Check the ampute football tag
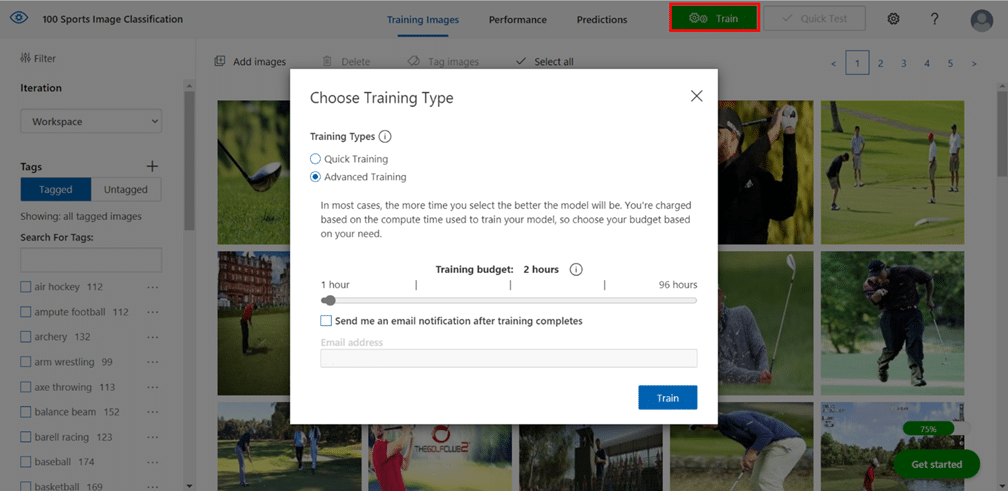 (26, 312)
